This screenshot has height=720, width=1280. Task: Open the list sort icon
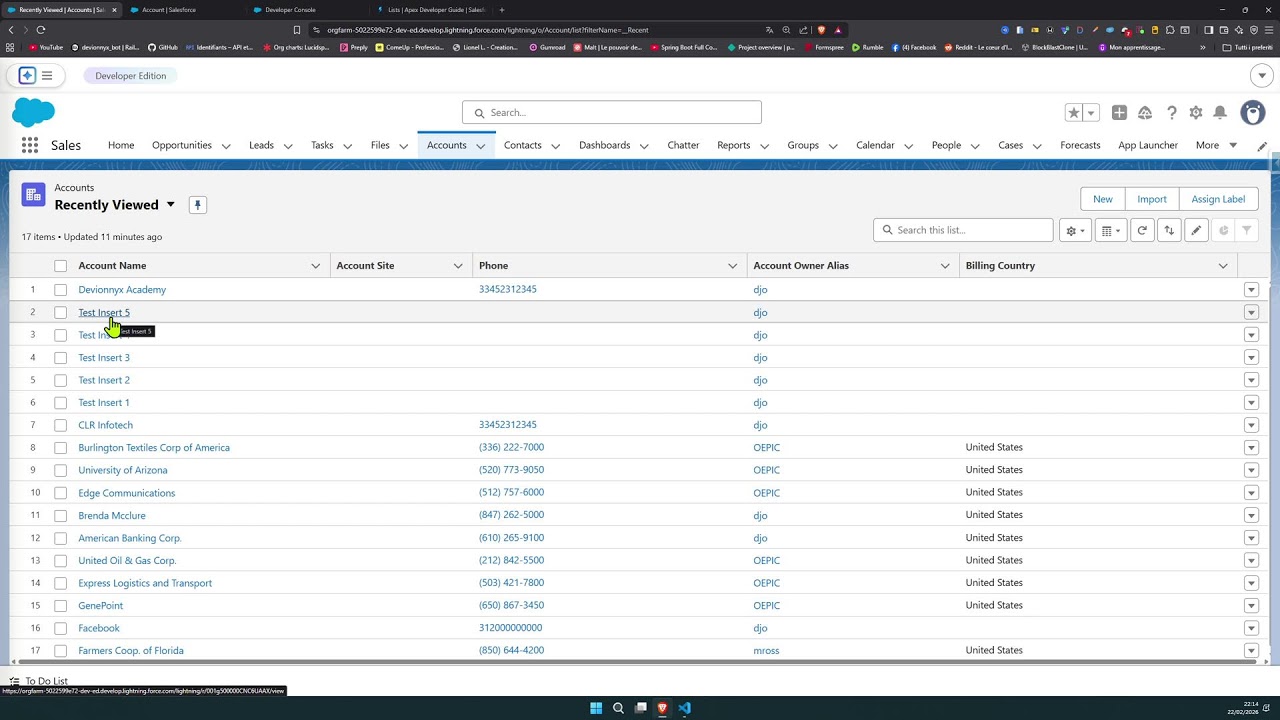click(x=1169, y=230)
